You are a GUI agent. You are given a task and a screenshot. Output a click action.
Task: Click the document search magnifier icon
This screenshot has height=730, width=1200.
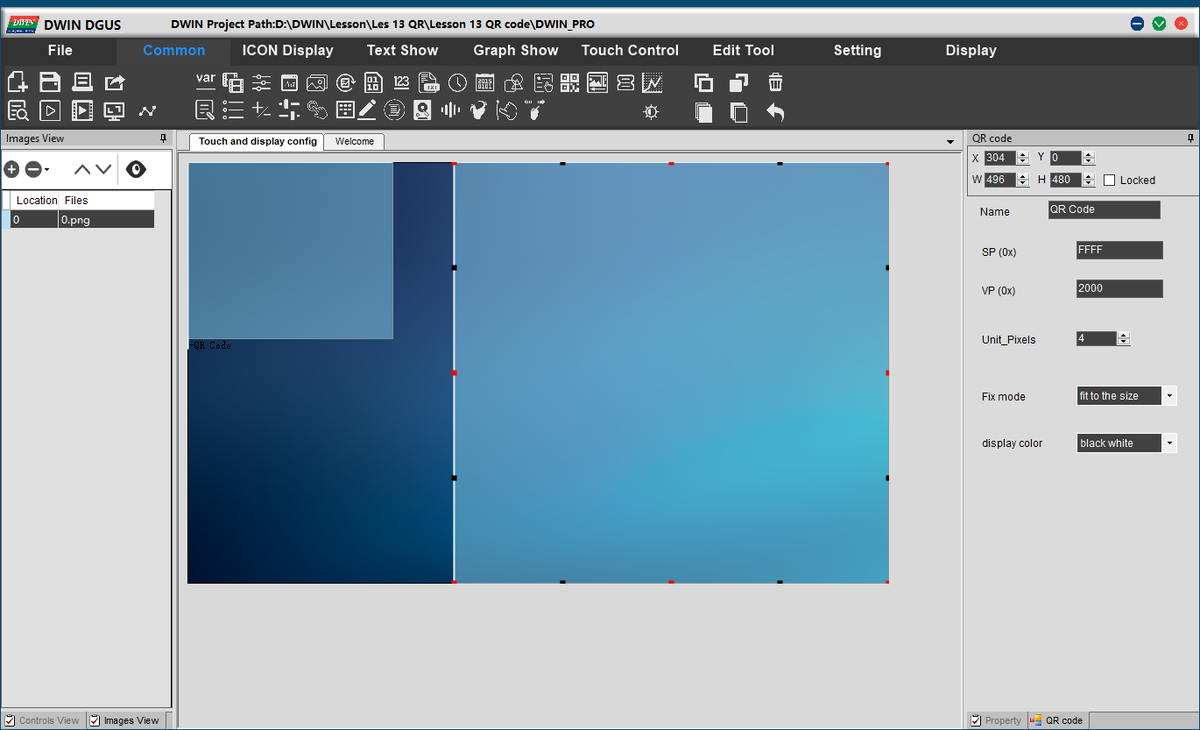point(17,111)
